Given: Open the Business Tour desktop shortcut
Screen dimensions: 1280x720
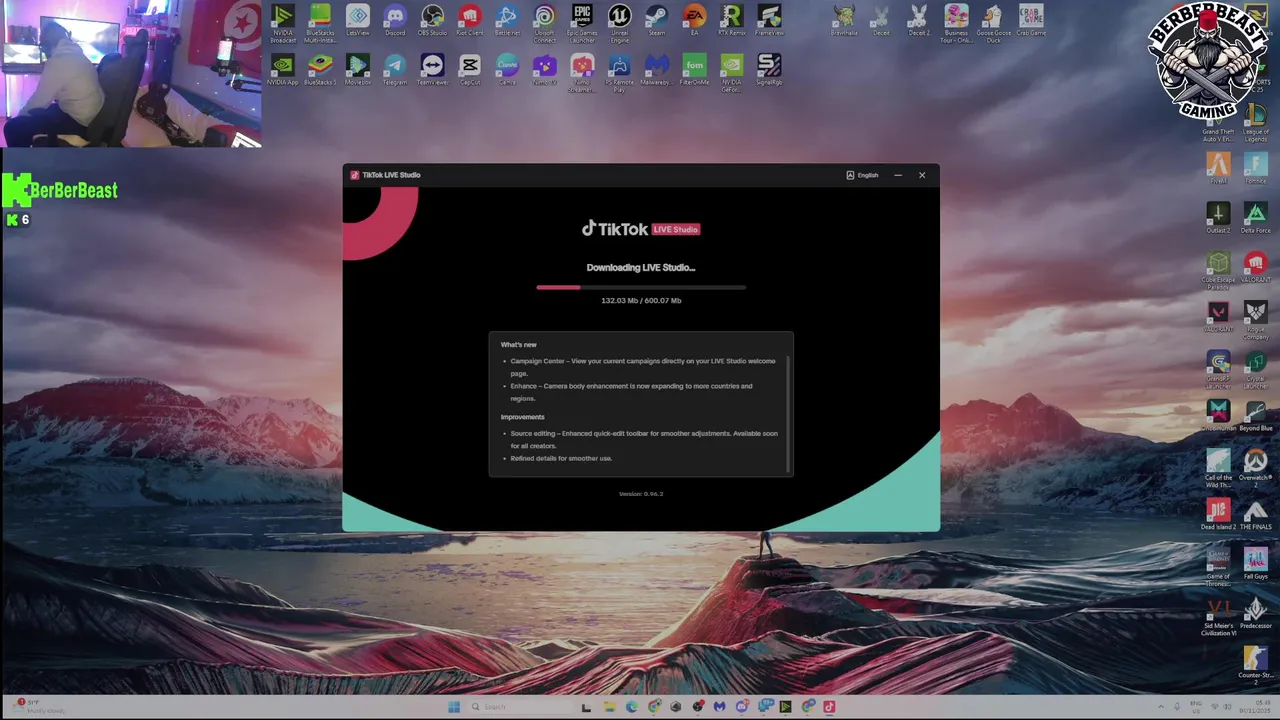Looking at the screenshot, I should (956, 23).
